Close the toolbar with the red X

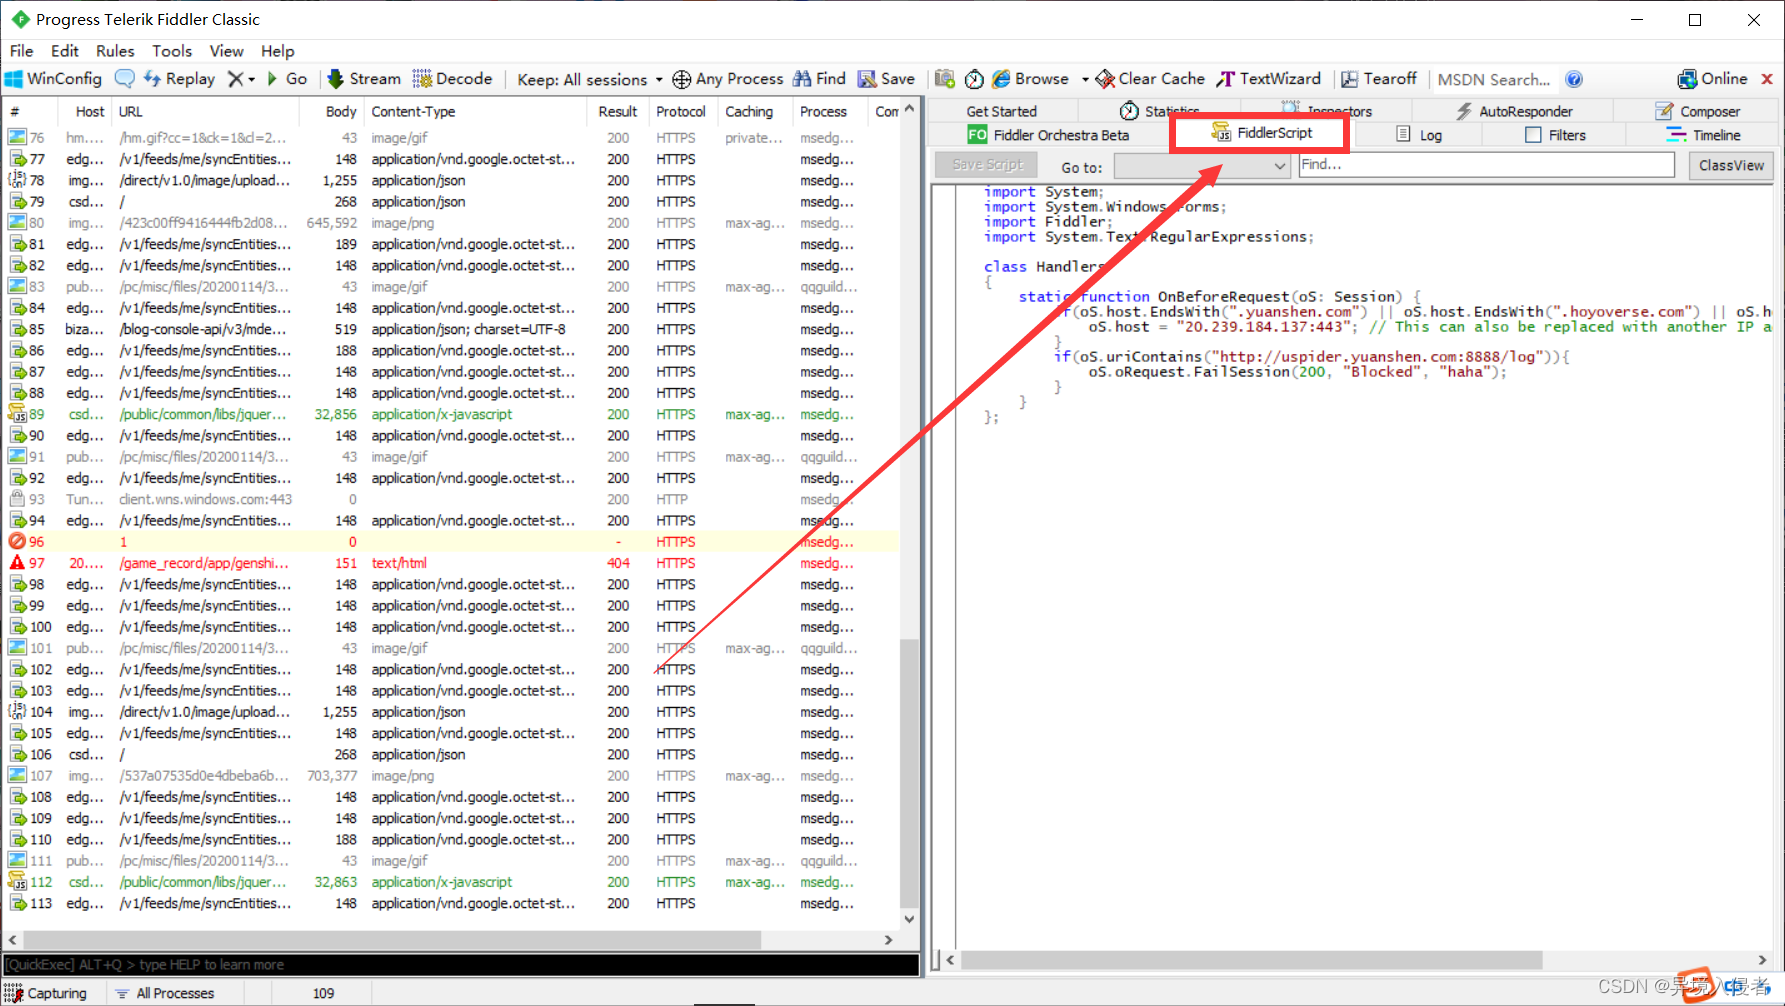(x=1767, y=79)
